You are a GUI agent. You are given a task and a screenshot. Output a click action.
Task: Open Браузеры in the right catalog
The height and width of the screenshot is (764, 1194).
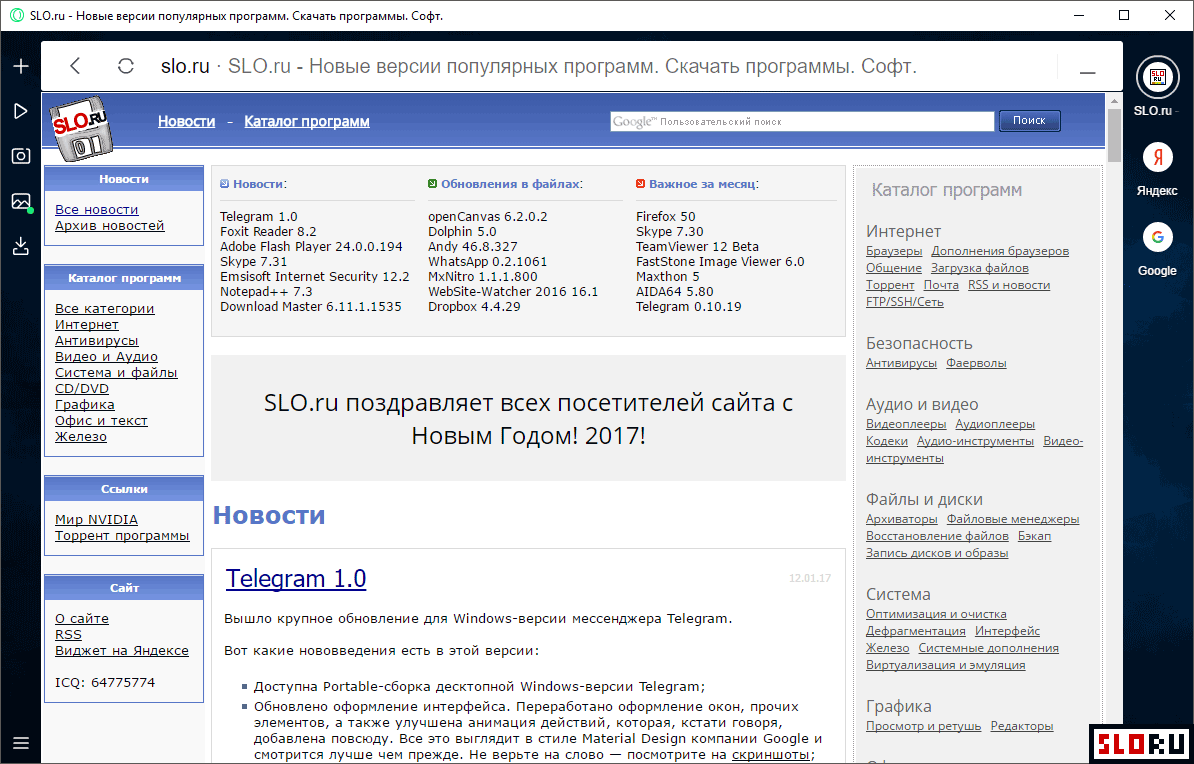tap(894, 251)
